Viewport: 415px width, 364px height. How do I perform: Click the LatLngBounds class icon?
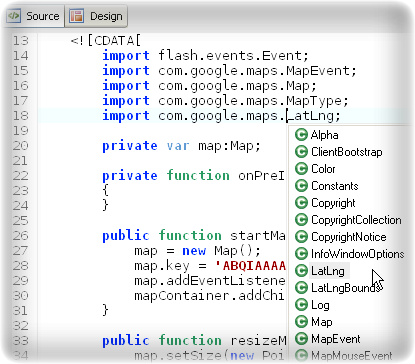(301, 288)
